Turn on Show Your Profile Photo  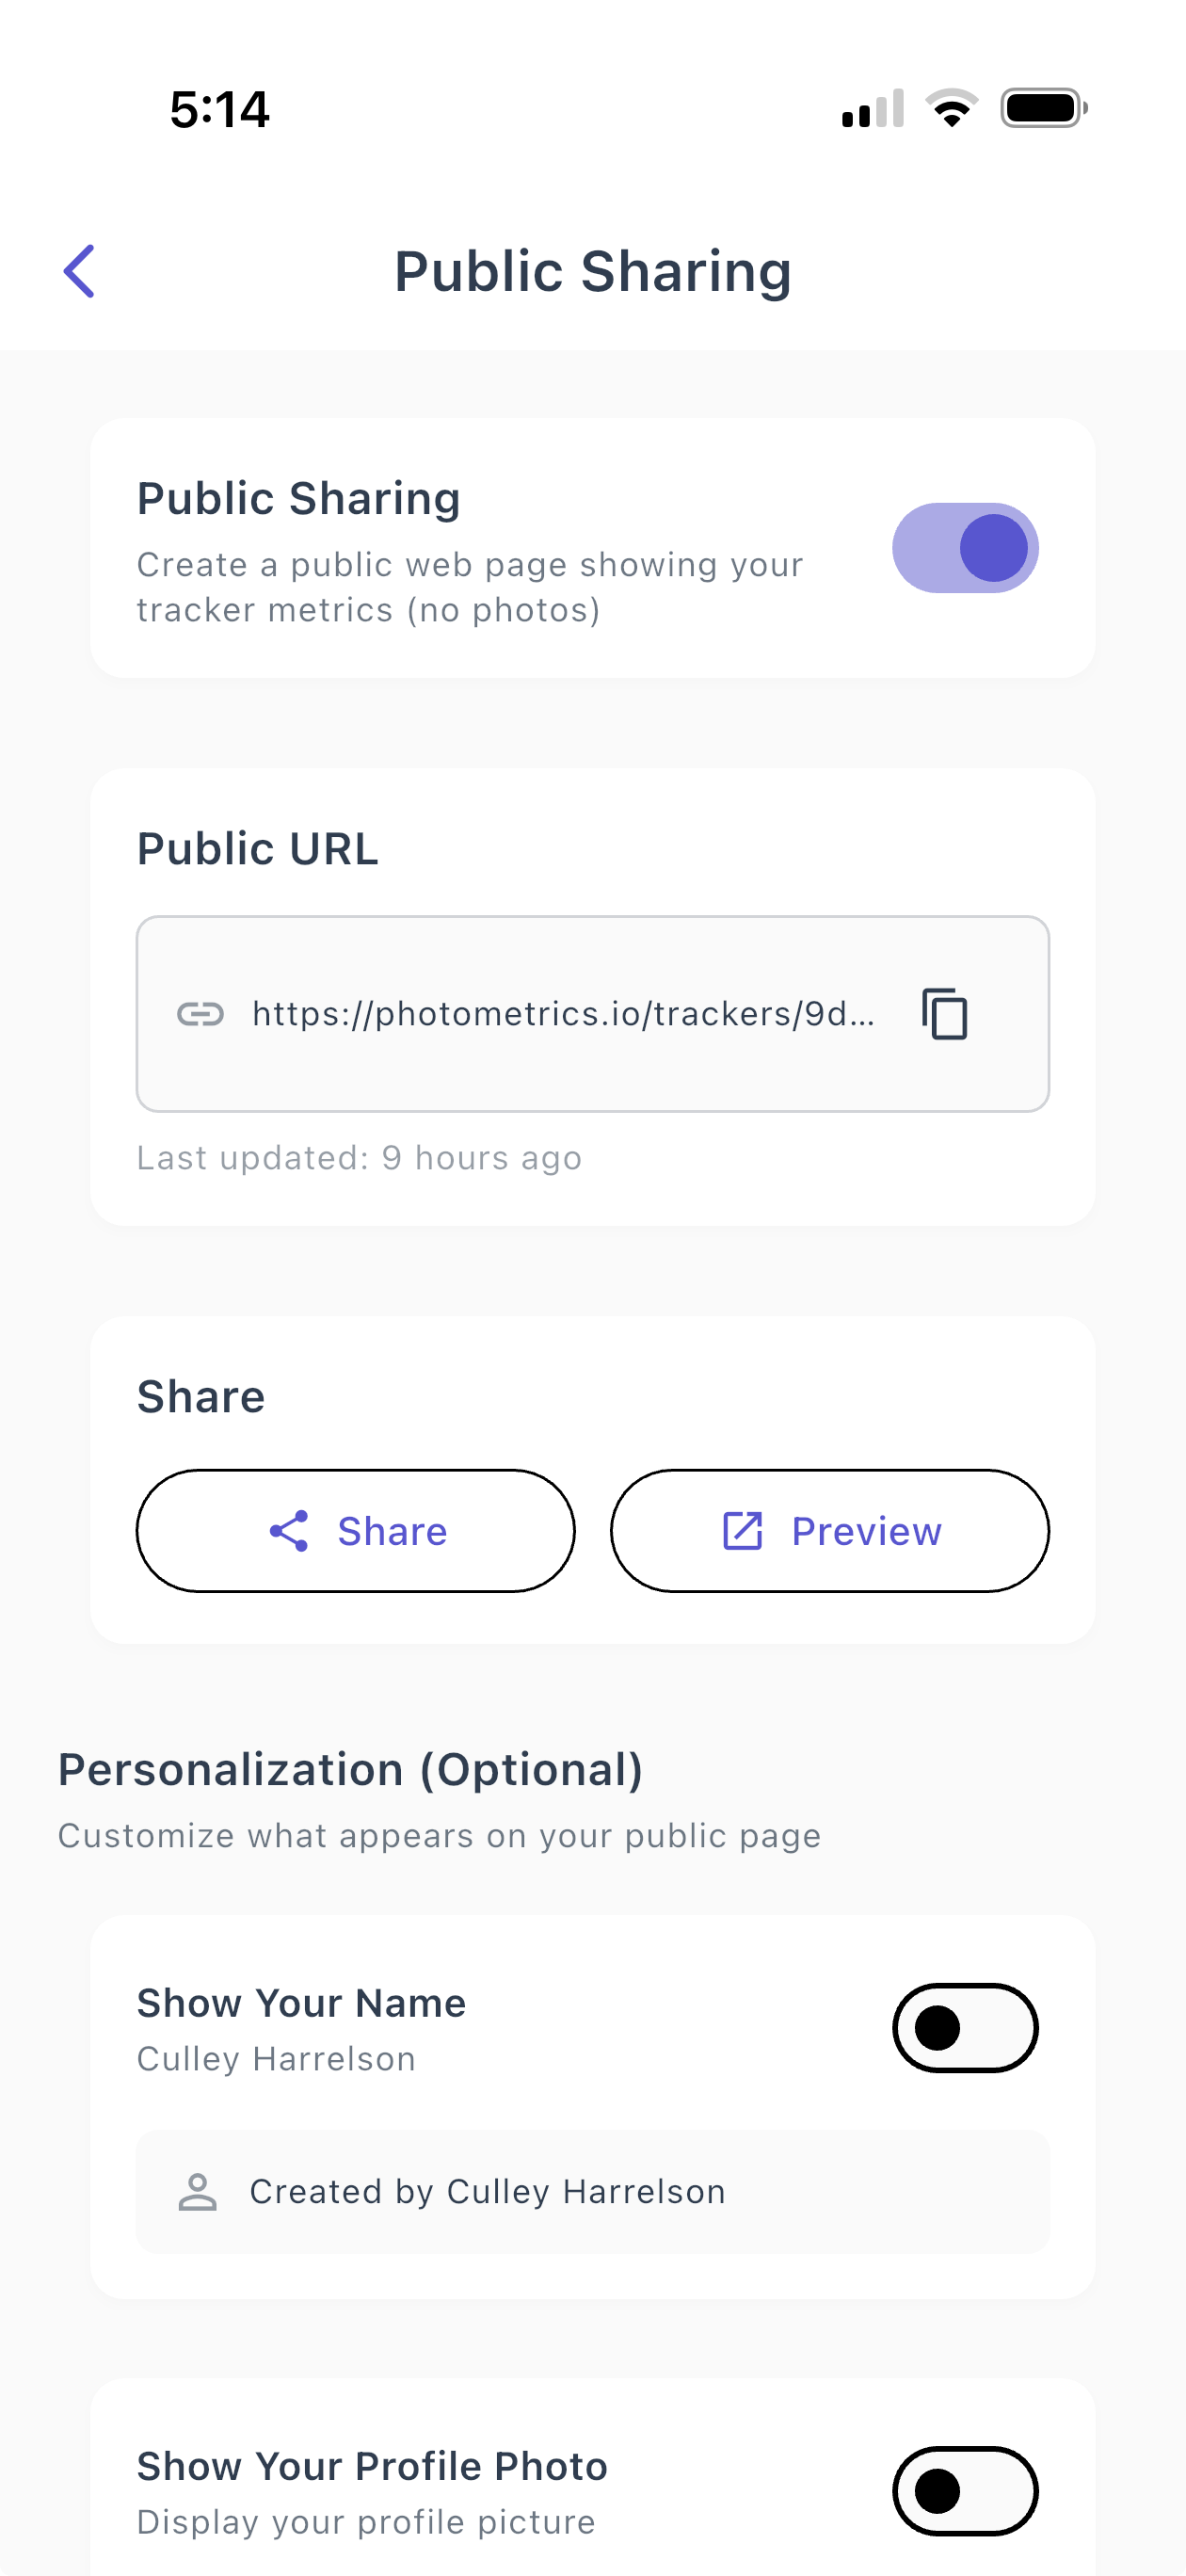click(x=965, y=2491)
